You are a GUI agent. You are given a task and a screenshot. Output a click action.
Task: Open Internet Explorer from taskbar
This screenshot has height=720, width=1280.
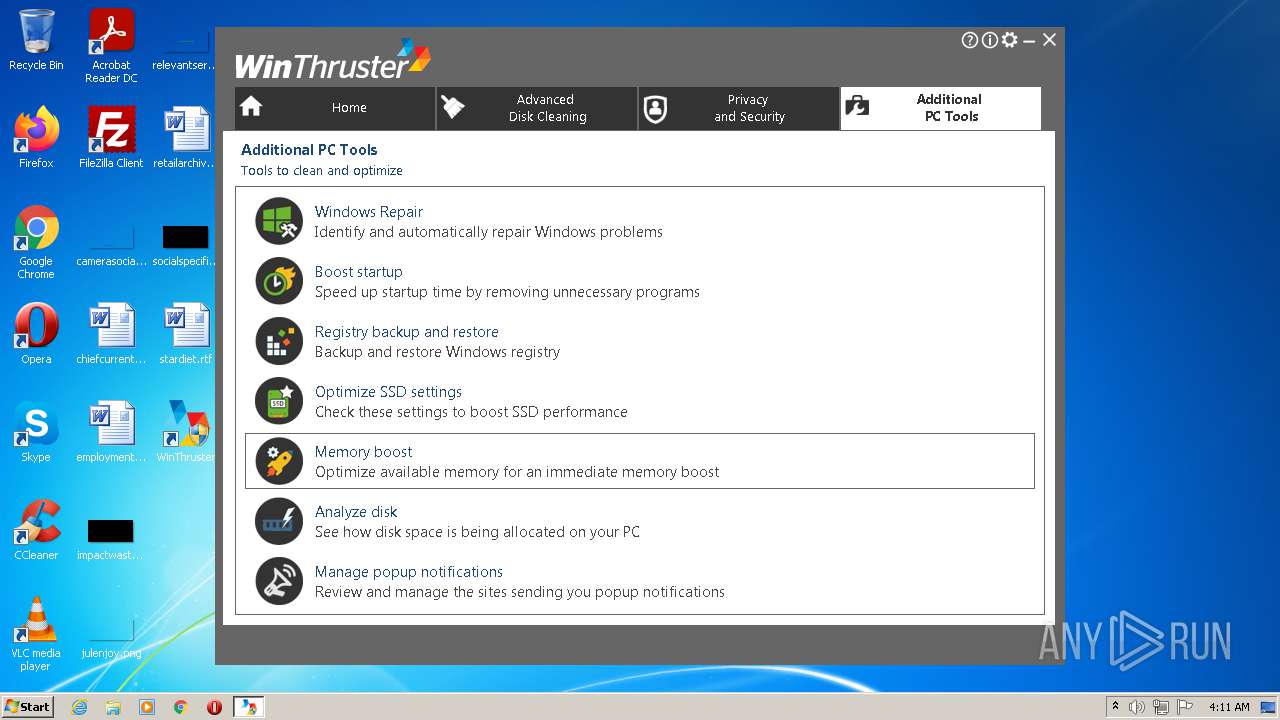(79, 707)
